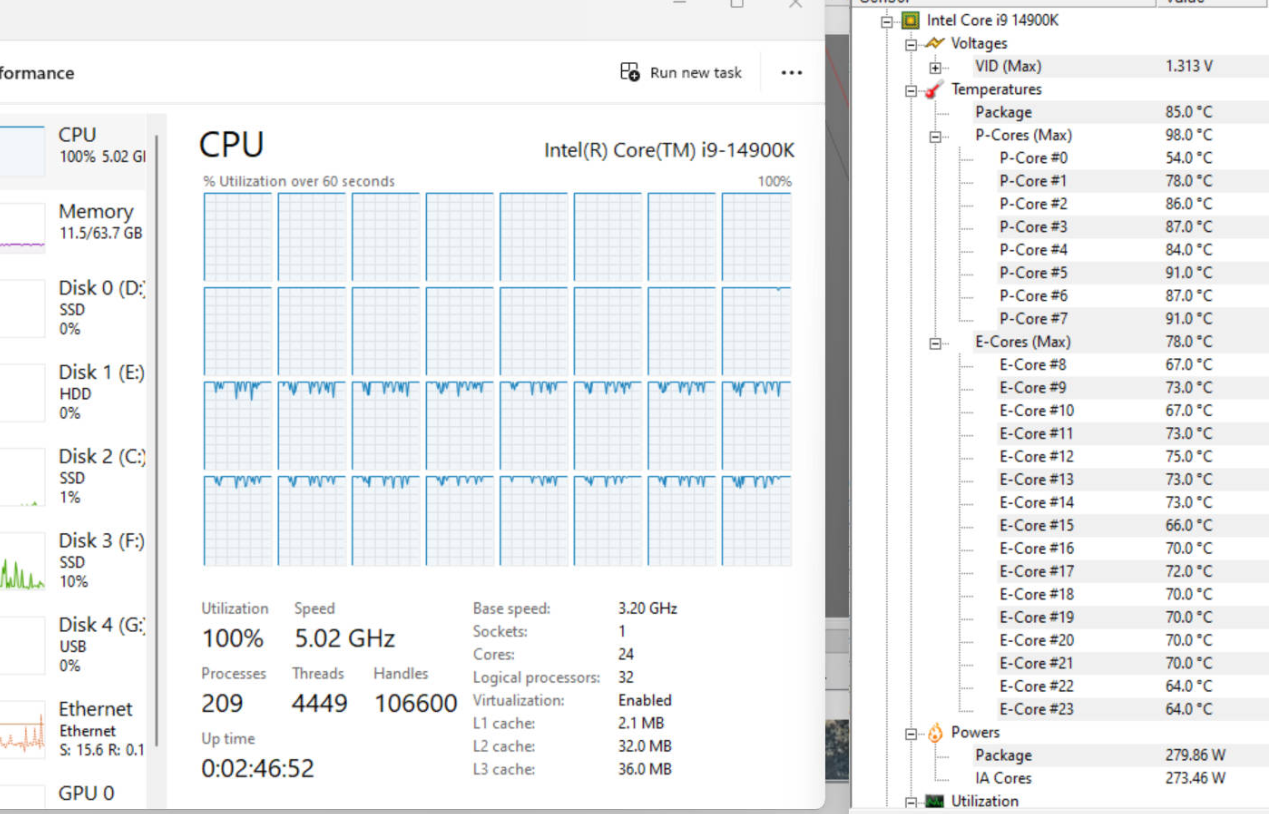This screenshot has width=1269, height=814.
Task: Click the 5.02 GHz speed value
Action: [345, 639]
